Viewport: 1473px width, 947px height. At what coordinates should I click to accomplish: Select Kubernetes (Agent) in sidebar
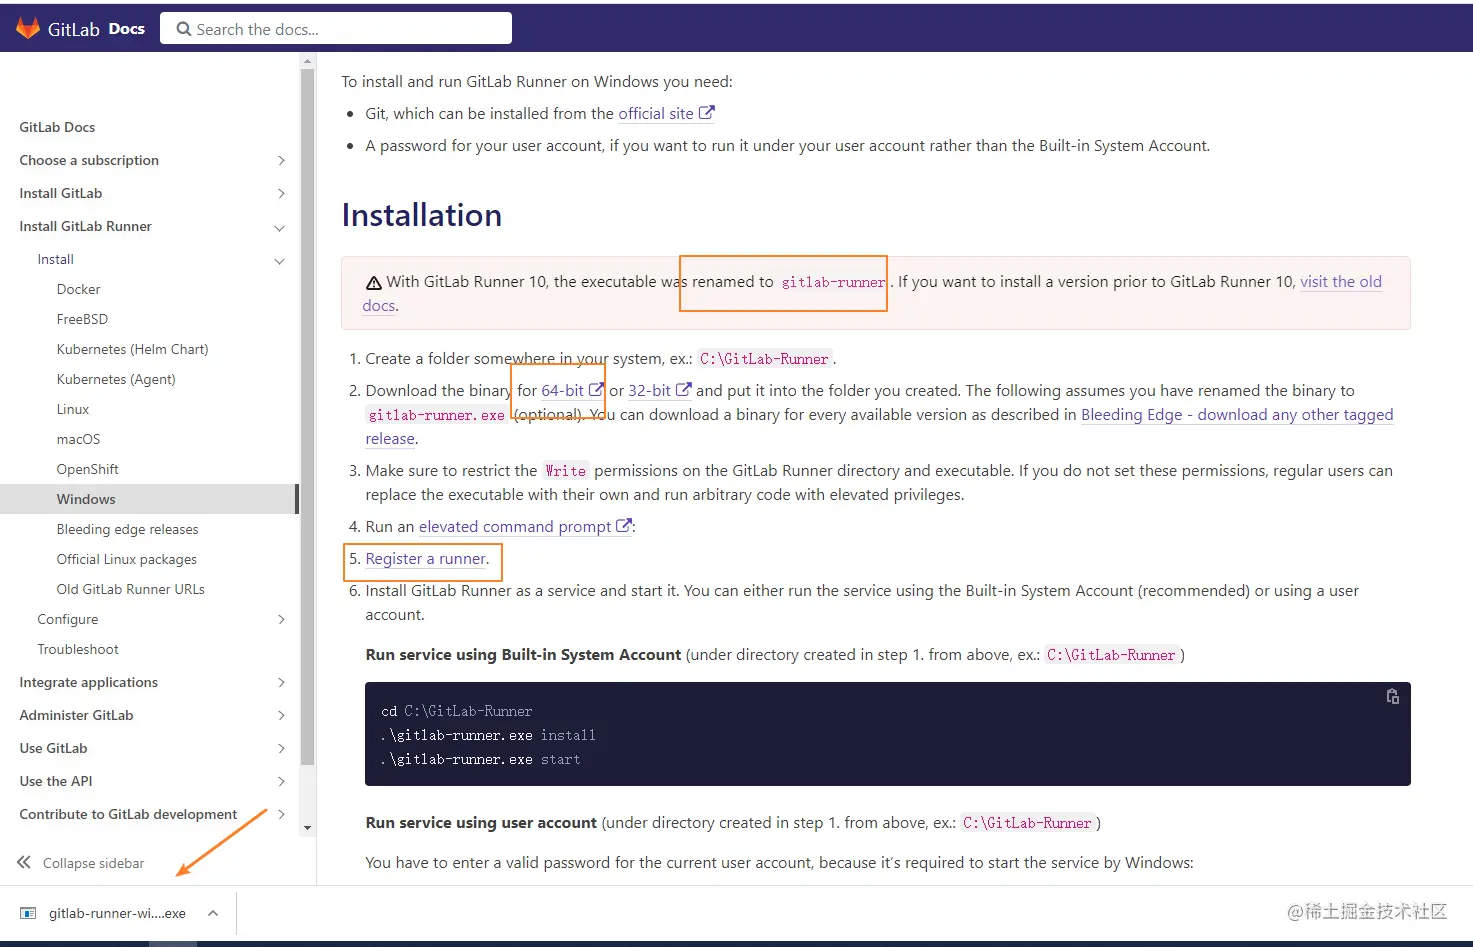point(116,379)
